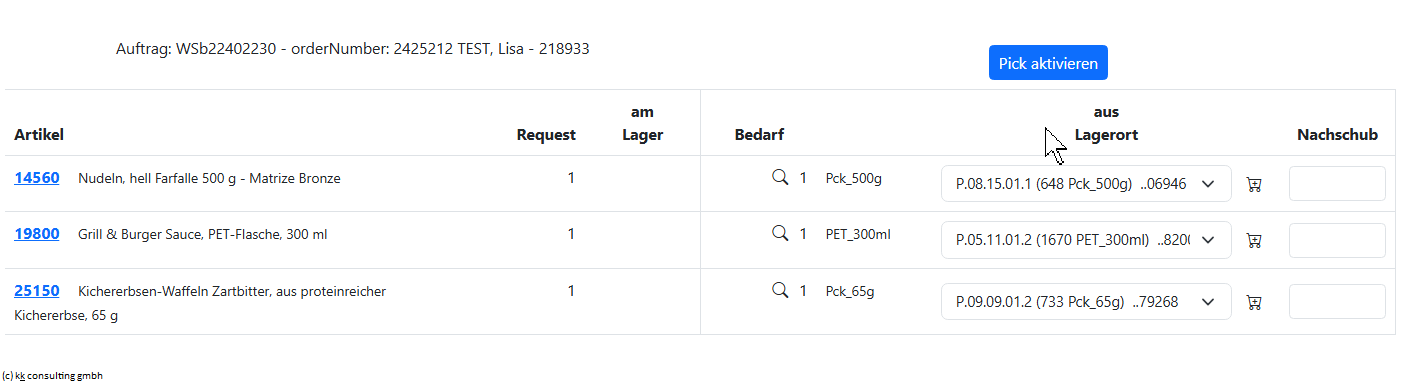Click the cart icon next to P.08.15.01.1

pos(1254,184)
